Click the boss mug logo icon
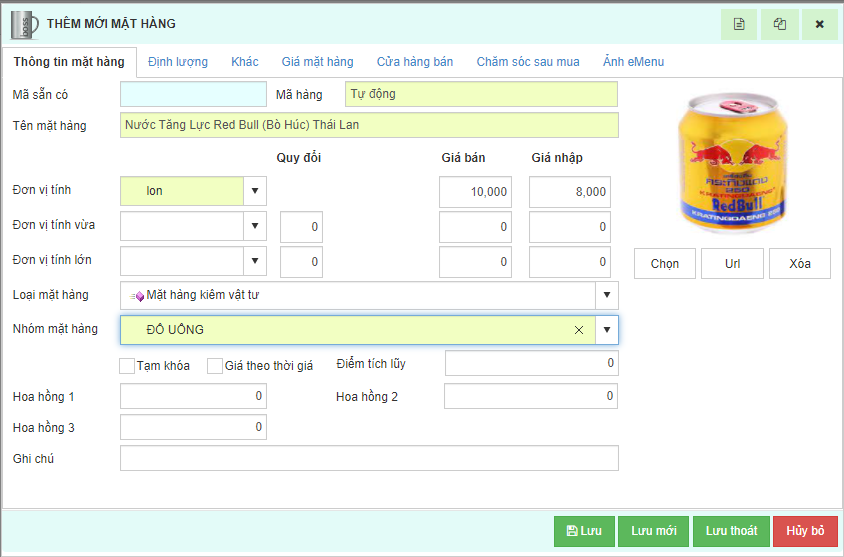Screen dimensions: 844x557 25,25
